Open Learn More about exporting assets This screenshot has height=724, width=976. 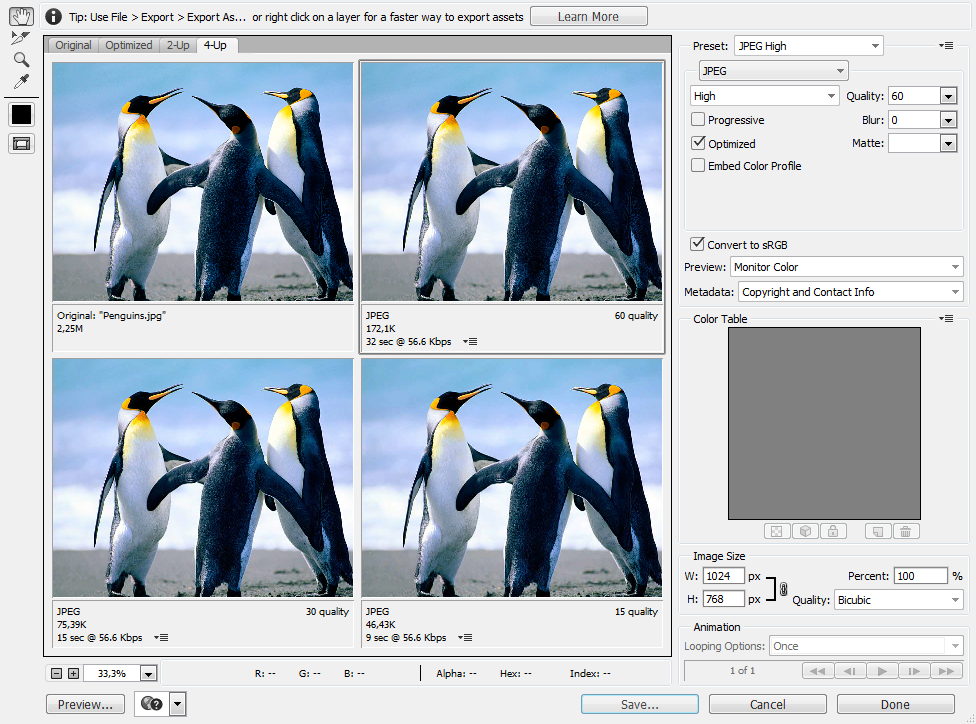(x=588, y=16)
